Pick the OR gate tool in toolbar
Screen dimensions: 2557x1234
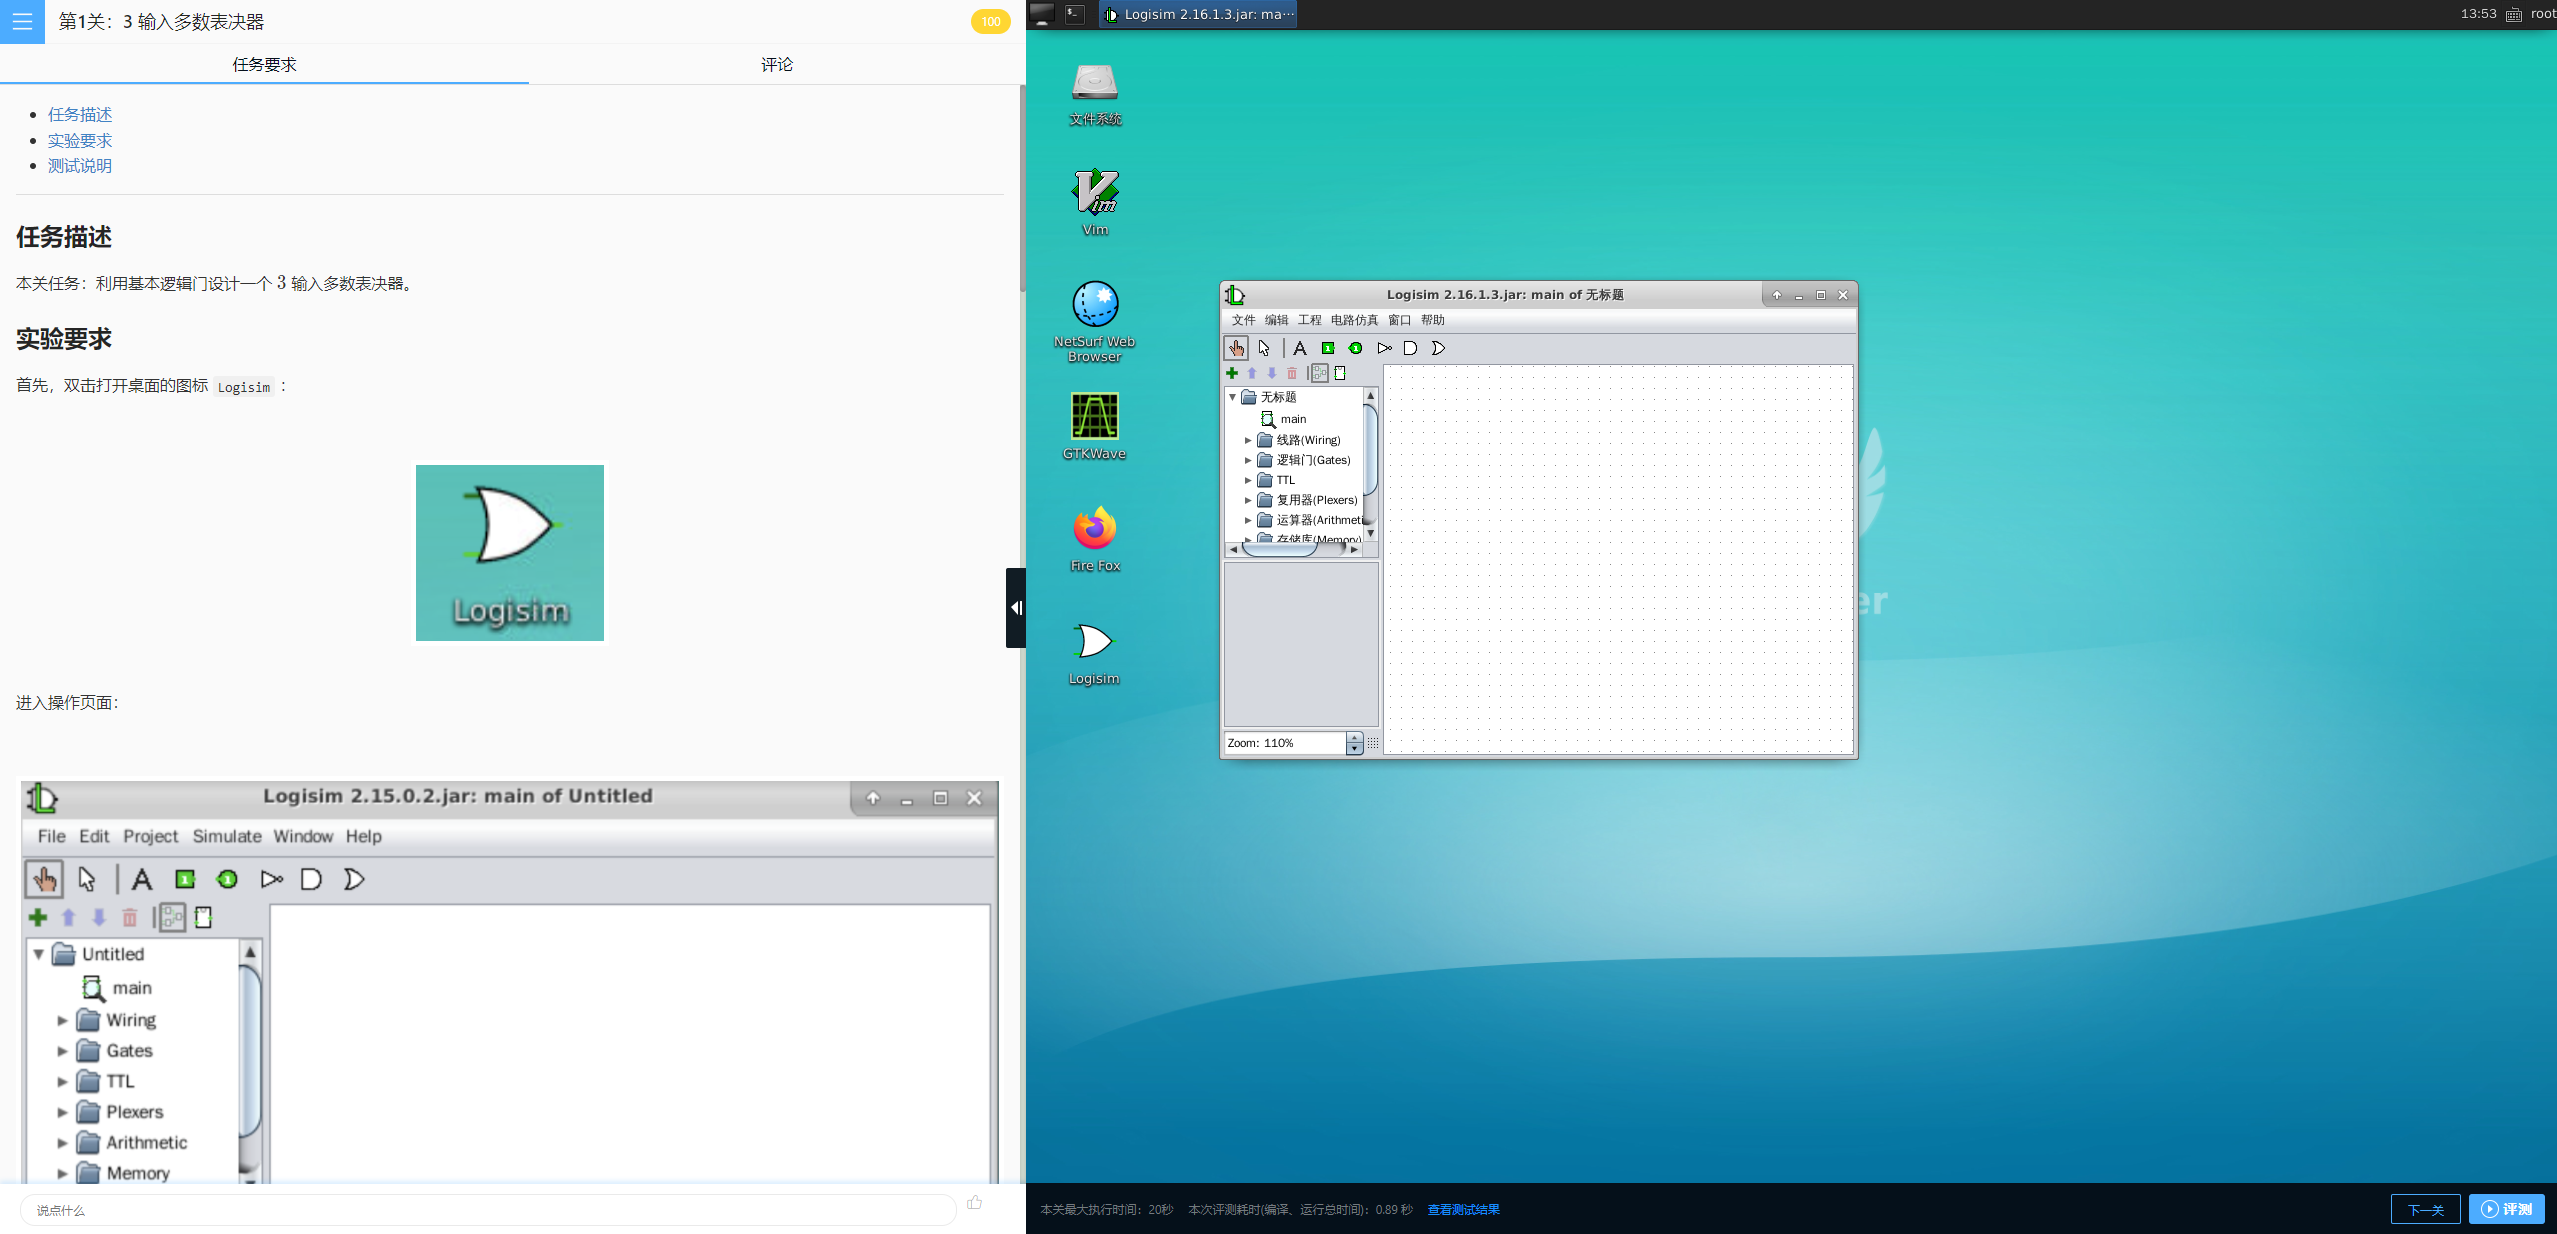[x=1438, y=348]
